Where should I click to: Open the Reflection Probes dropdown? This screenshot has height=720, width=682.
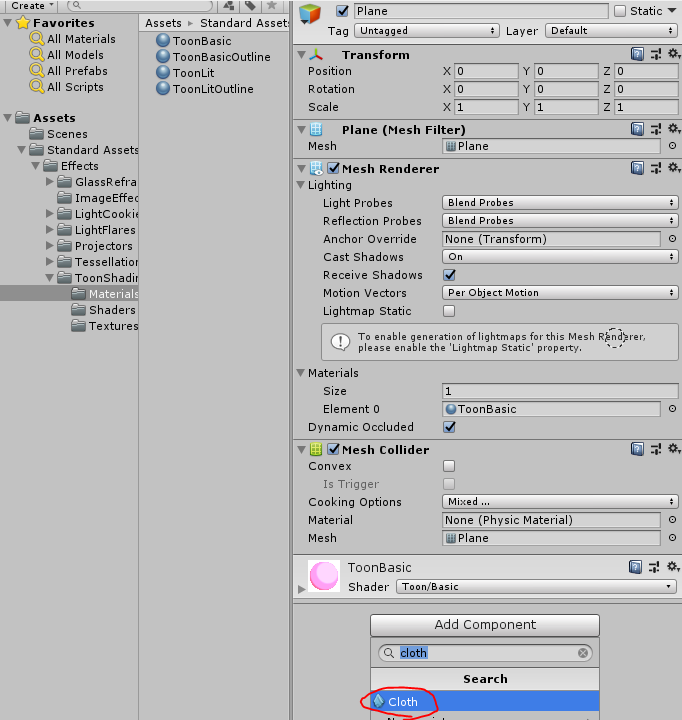560,220
